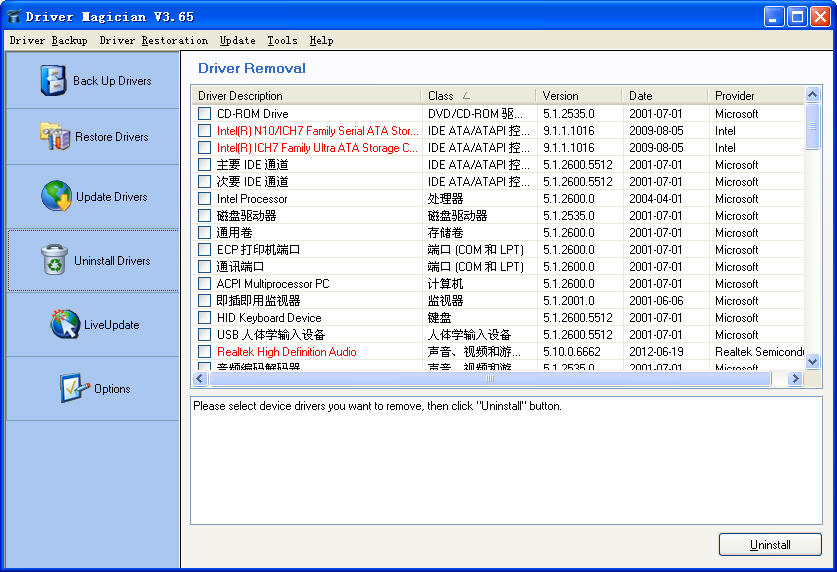837x572 pixels.
Task: Open the Tools menu
Action: point(282,41)
